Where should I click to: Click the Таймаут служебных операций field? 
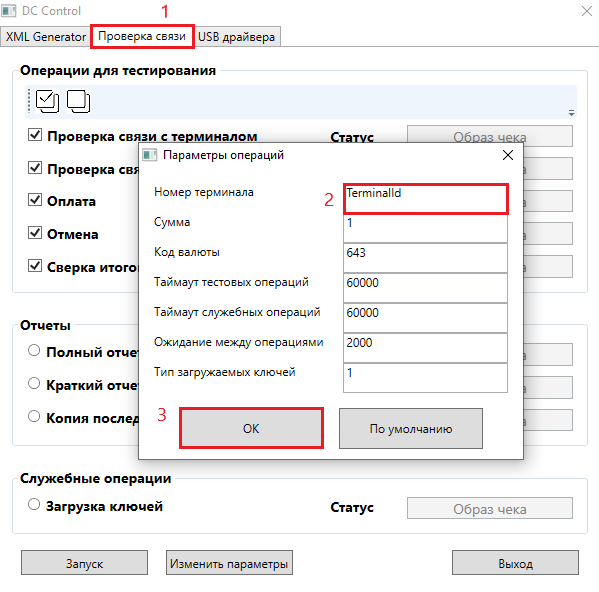pyautogui.click(x=426, y=318)
